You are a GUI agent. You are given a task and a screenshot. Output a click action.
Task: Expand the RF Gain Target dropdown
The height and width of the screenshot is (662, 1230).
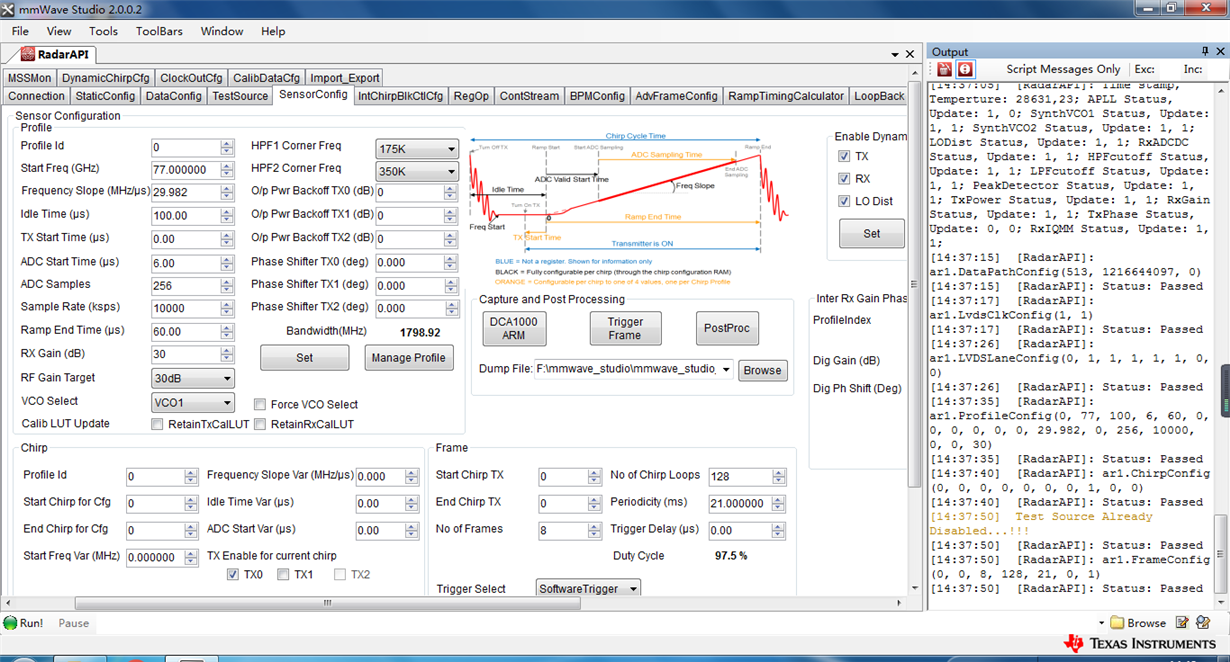point(193,379)
